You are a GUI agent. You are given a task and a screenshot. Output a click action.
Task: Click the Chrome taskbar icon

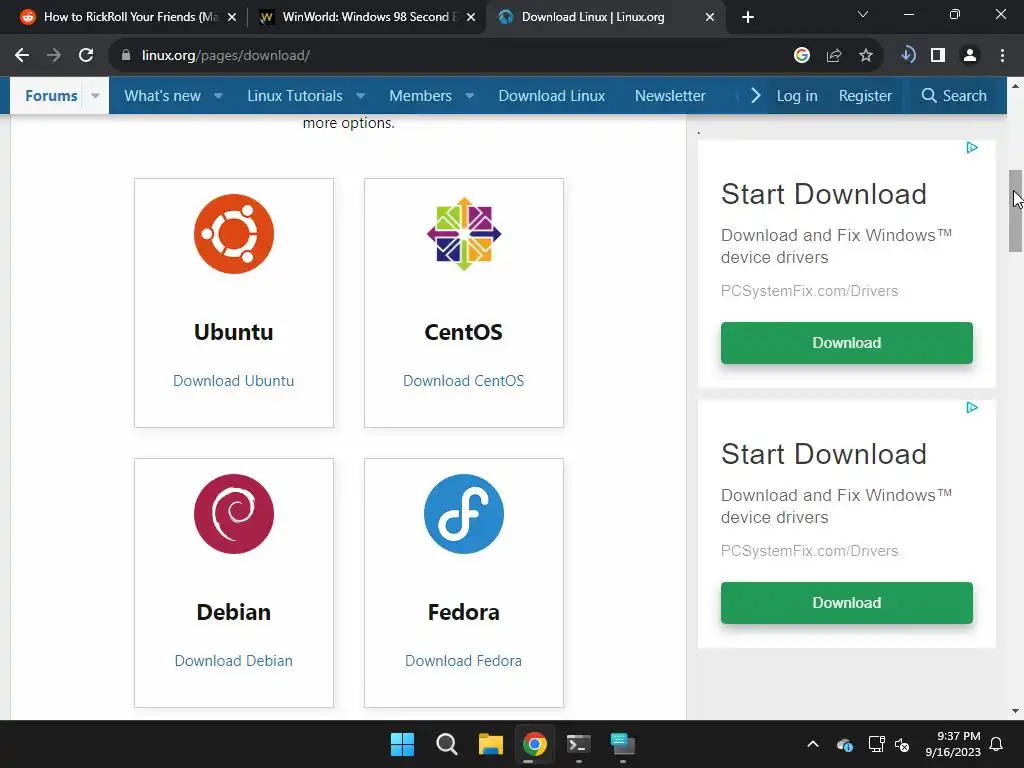(x=534, y=744)
